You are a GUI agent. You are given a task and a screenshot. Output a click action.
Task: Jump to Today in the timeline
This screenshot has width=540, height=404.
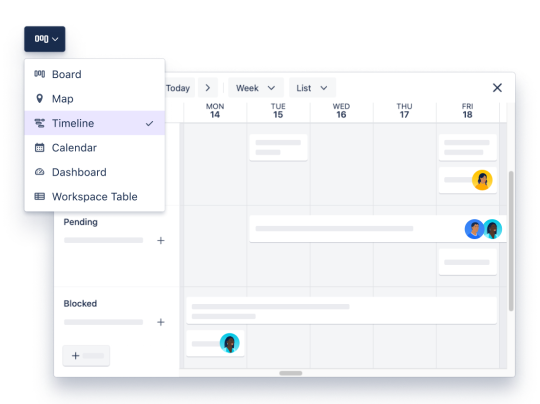click(x=180, y=88)
